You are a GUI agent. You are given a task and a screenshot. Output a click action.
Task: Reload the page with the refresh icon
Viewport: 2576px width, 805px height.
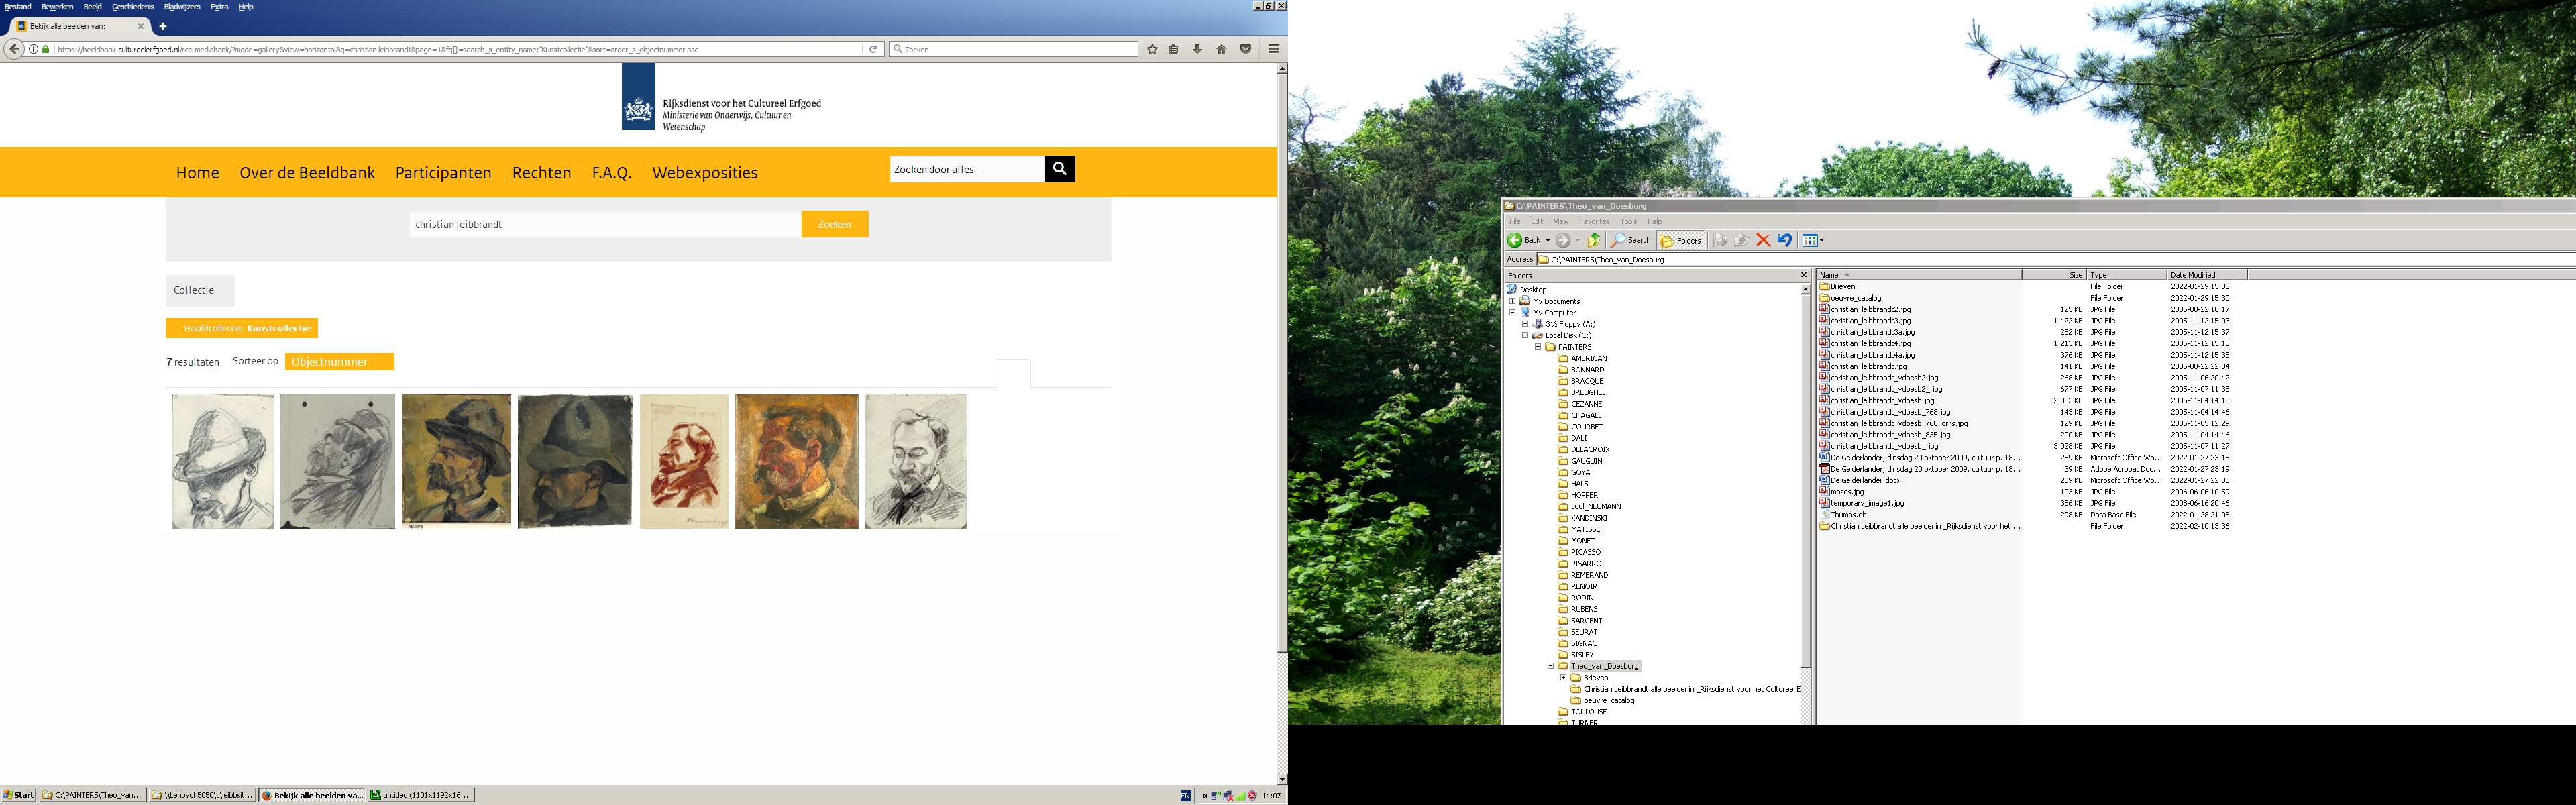tap(873, 49)
